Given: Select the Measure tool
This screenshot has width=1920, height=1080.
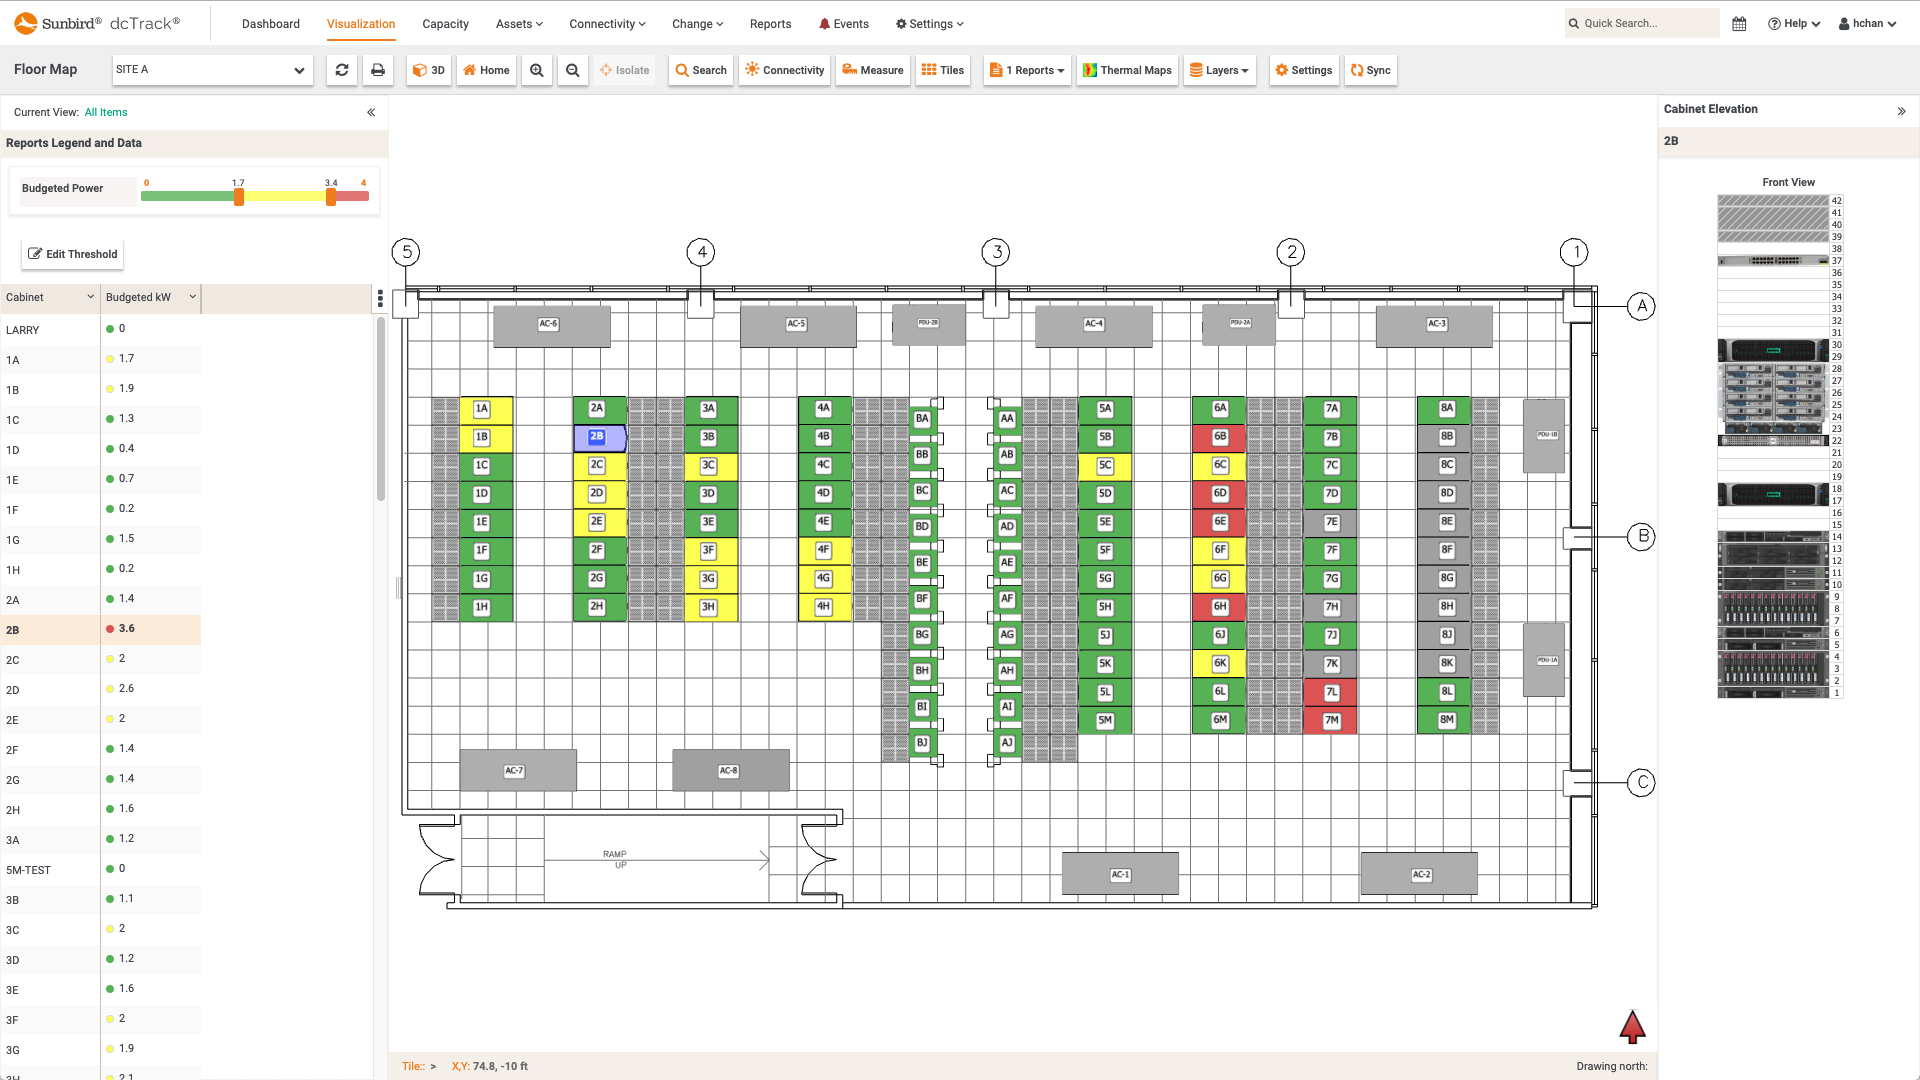Looking at the screenshot, I should tap(872, 70).
